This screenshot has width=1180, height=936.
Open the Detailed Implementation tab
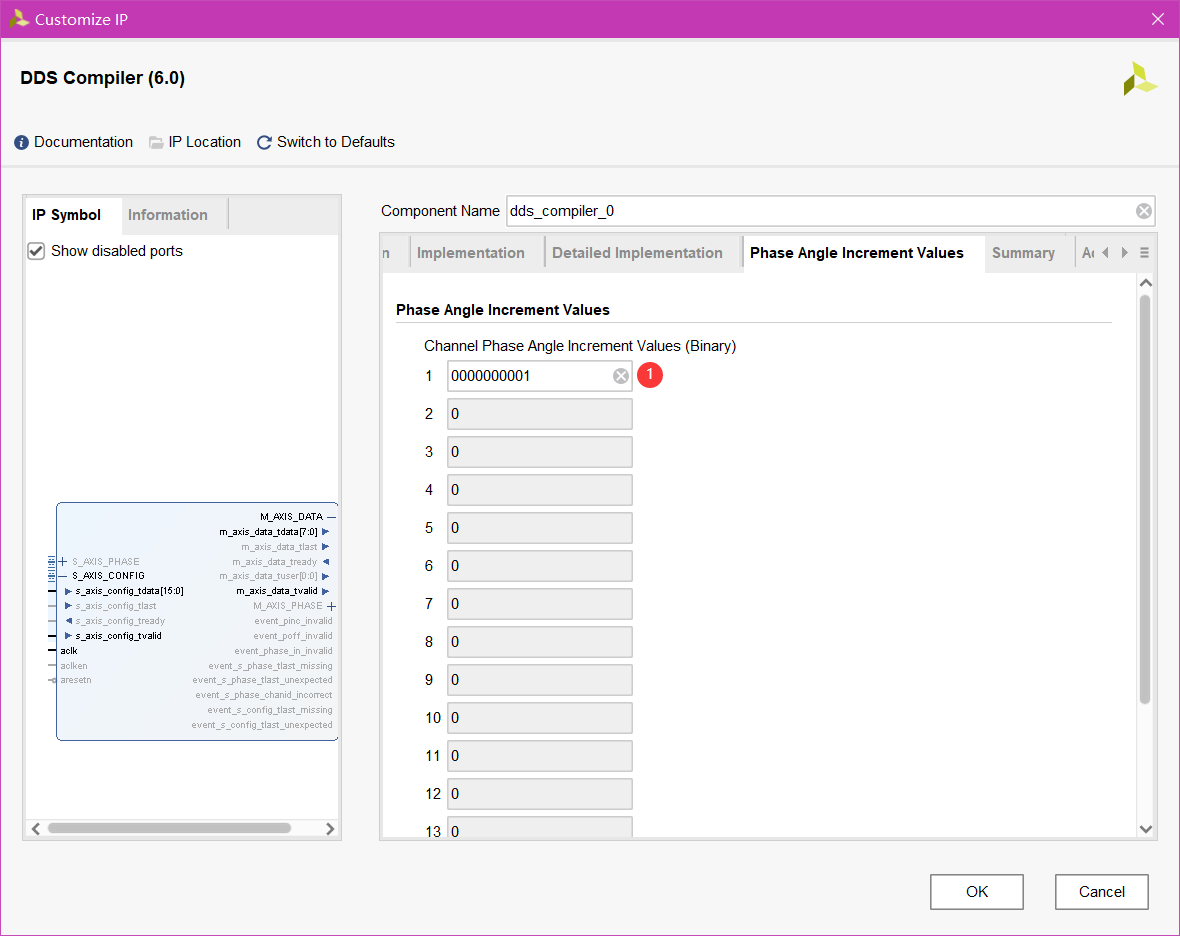click(637, 253)
